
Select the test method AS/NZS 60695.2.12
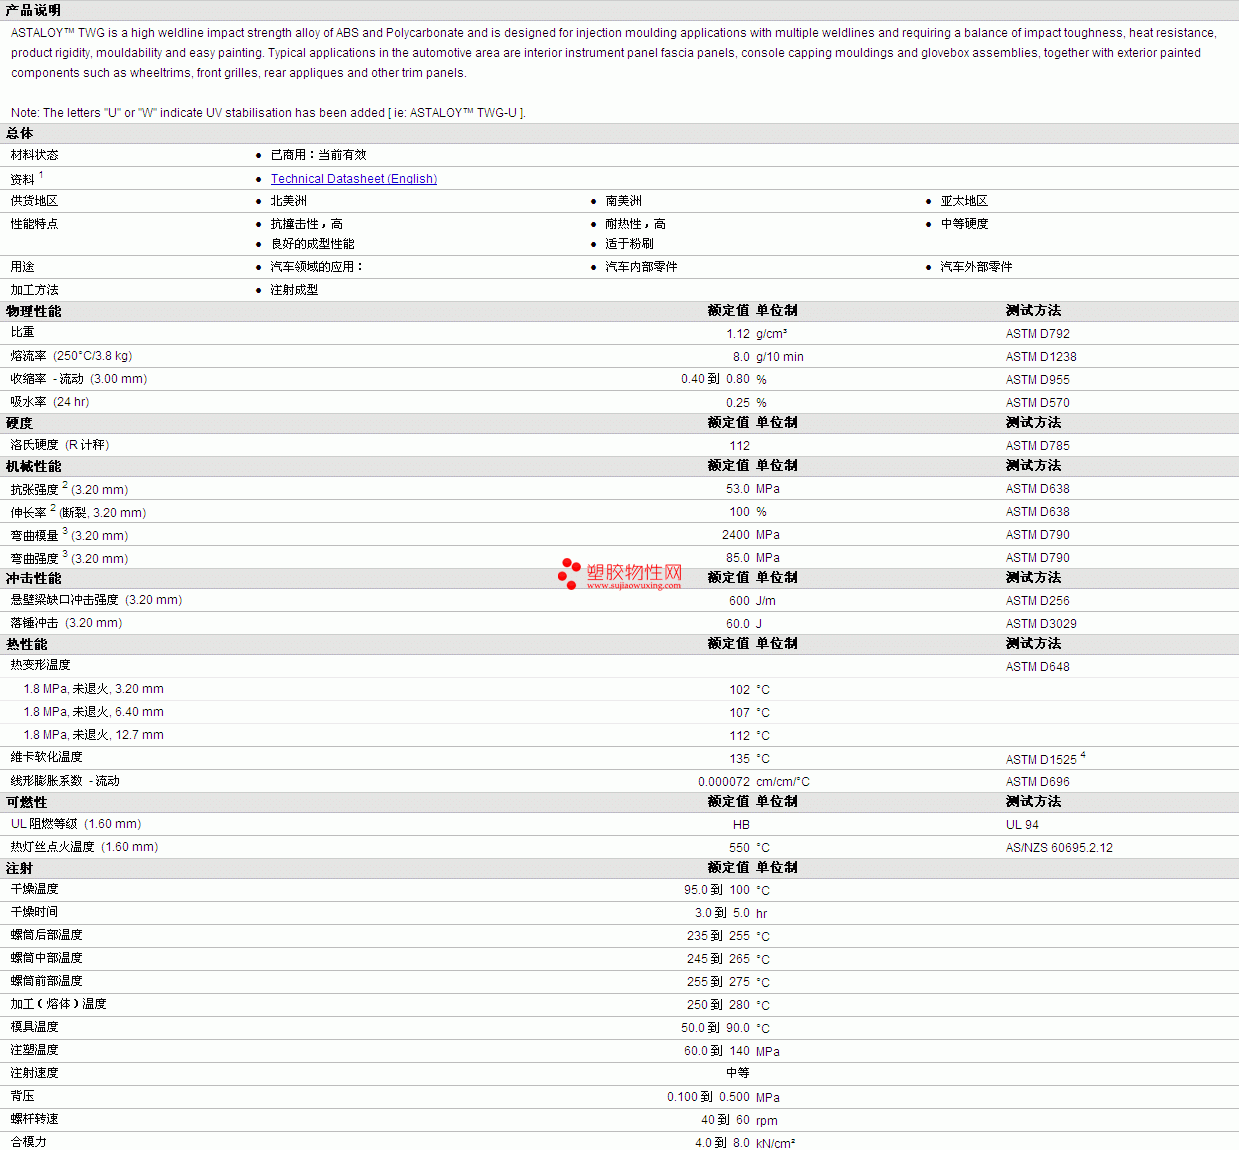click(1059, 848)
